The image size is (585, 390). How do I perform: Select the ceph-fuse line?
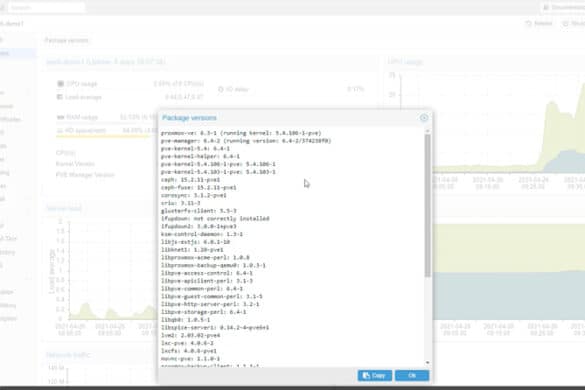point(198,188)
